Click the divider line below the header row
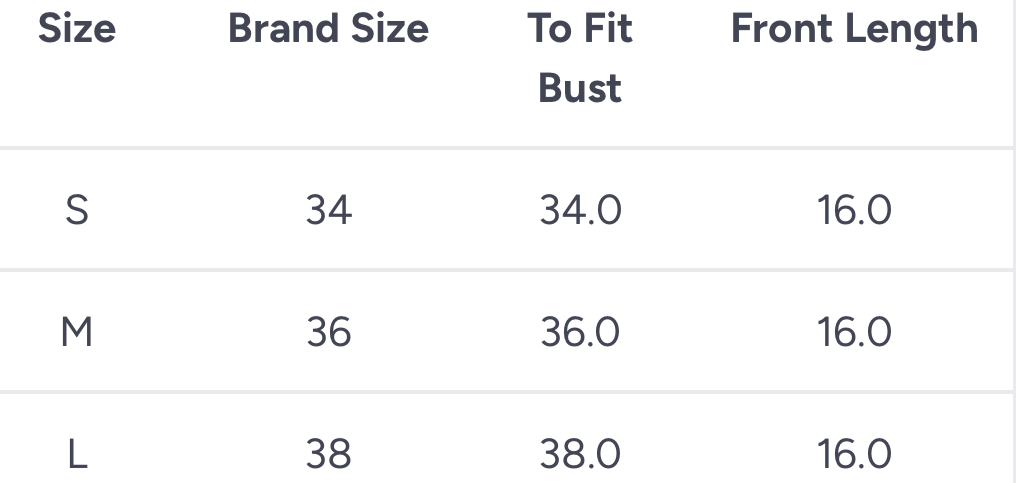Screen dimensions: 1016x483 click(x=500, y=149)
